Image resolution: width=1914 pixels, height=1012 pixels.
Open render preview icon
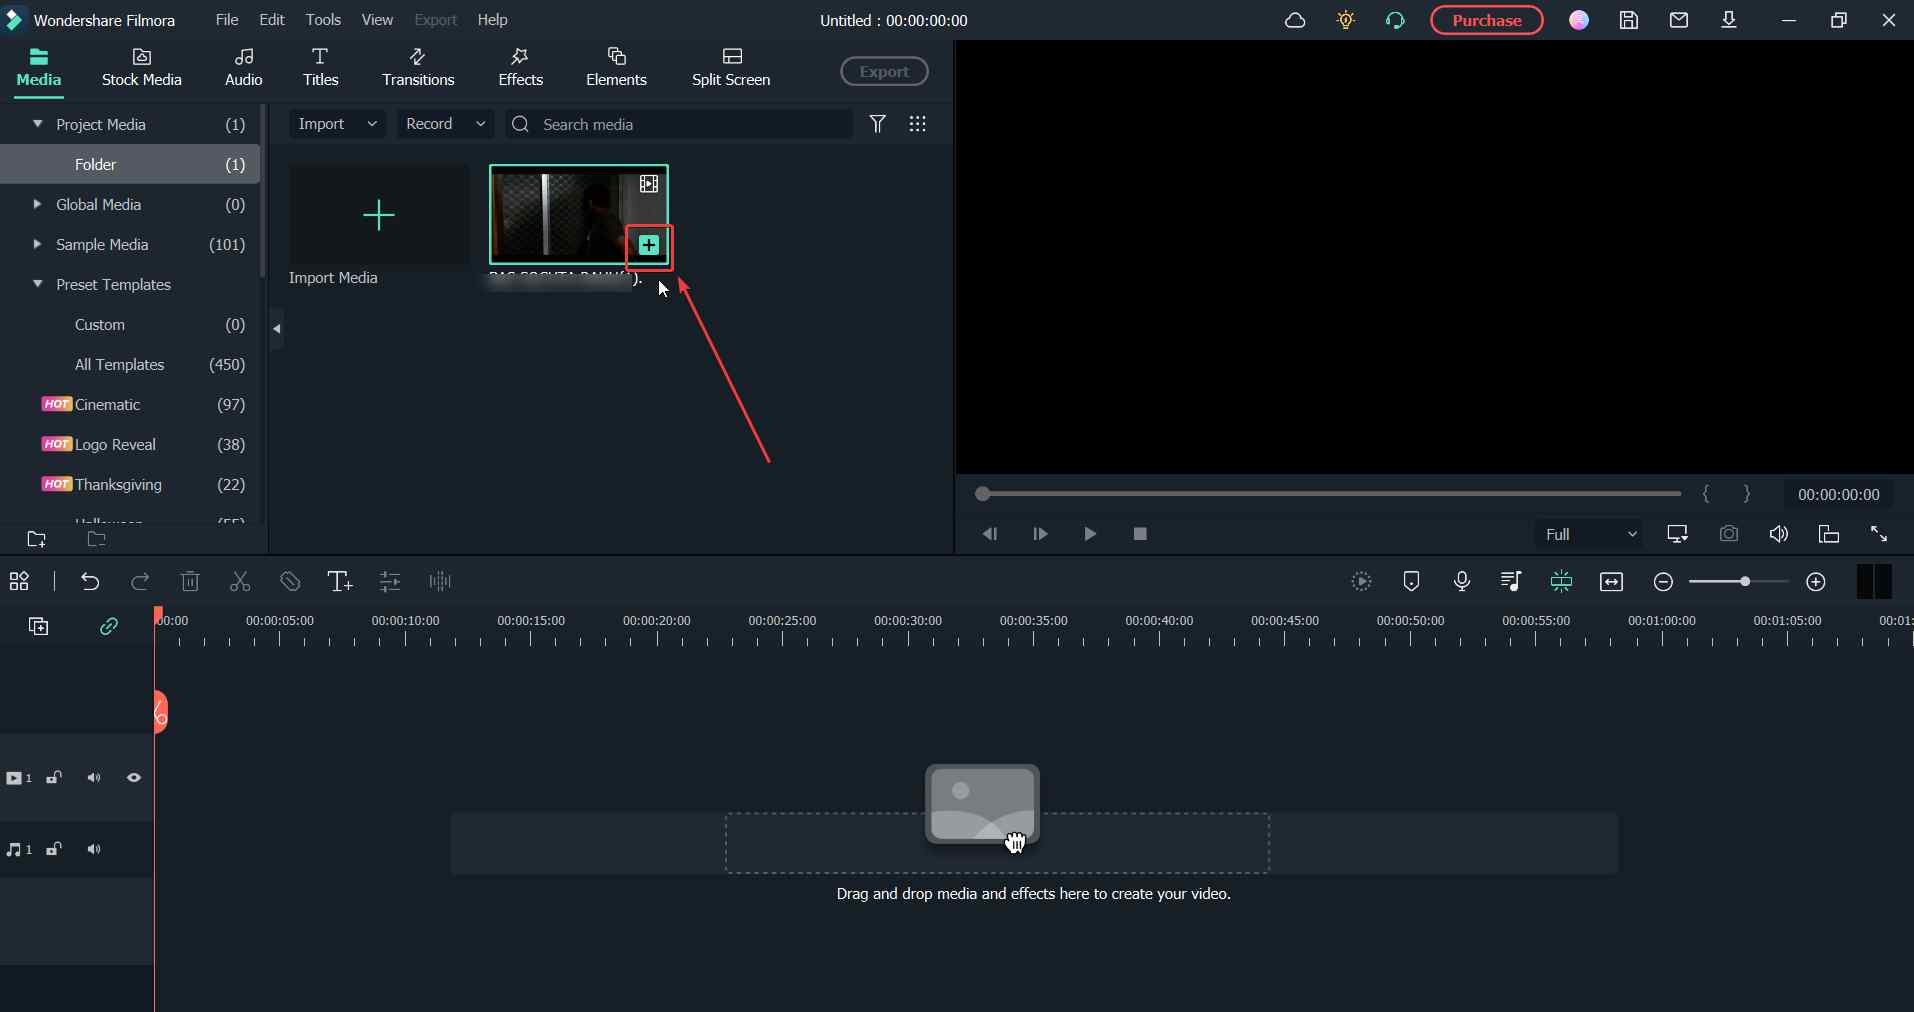1362,581
